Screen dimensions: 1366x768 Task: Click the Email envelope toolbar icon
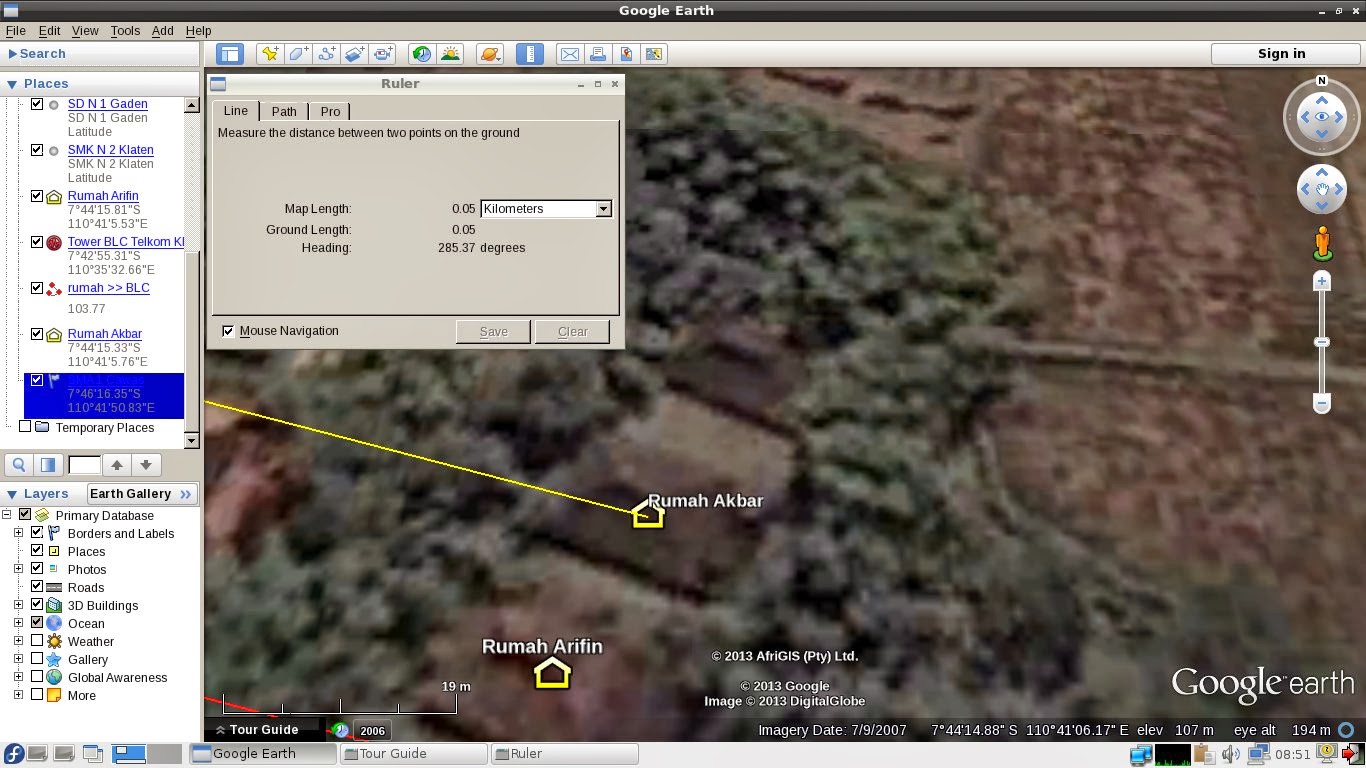[x=569, y=54]
